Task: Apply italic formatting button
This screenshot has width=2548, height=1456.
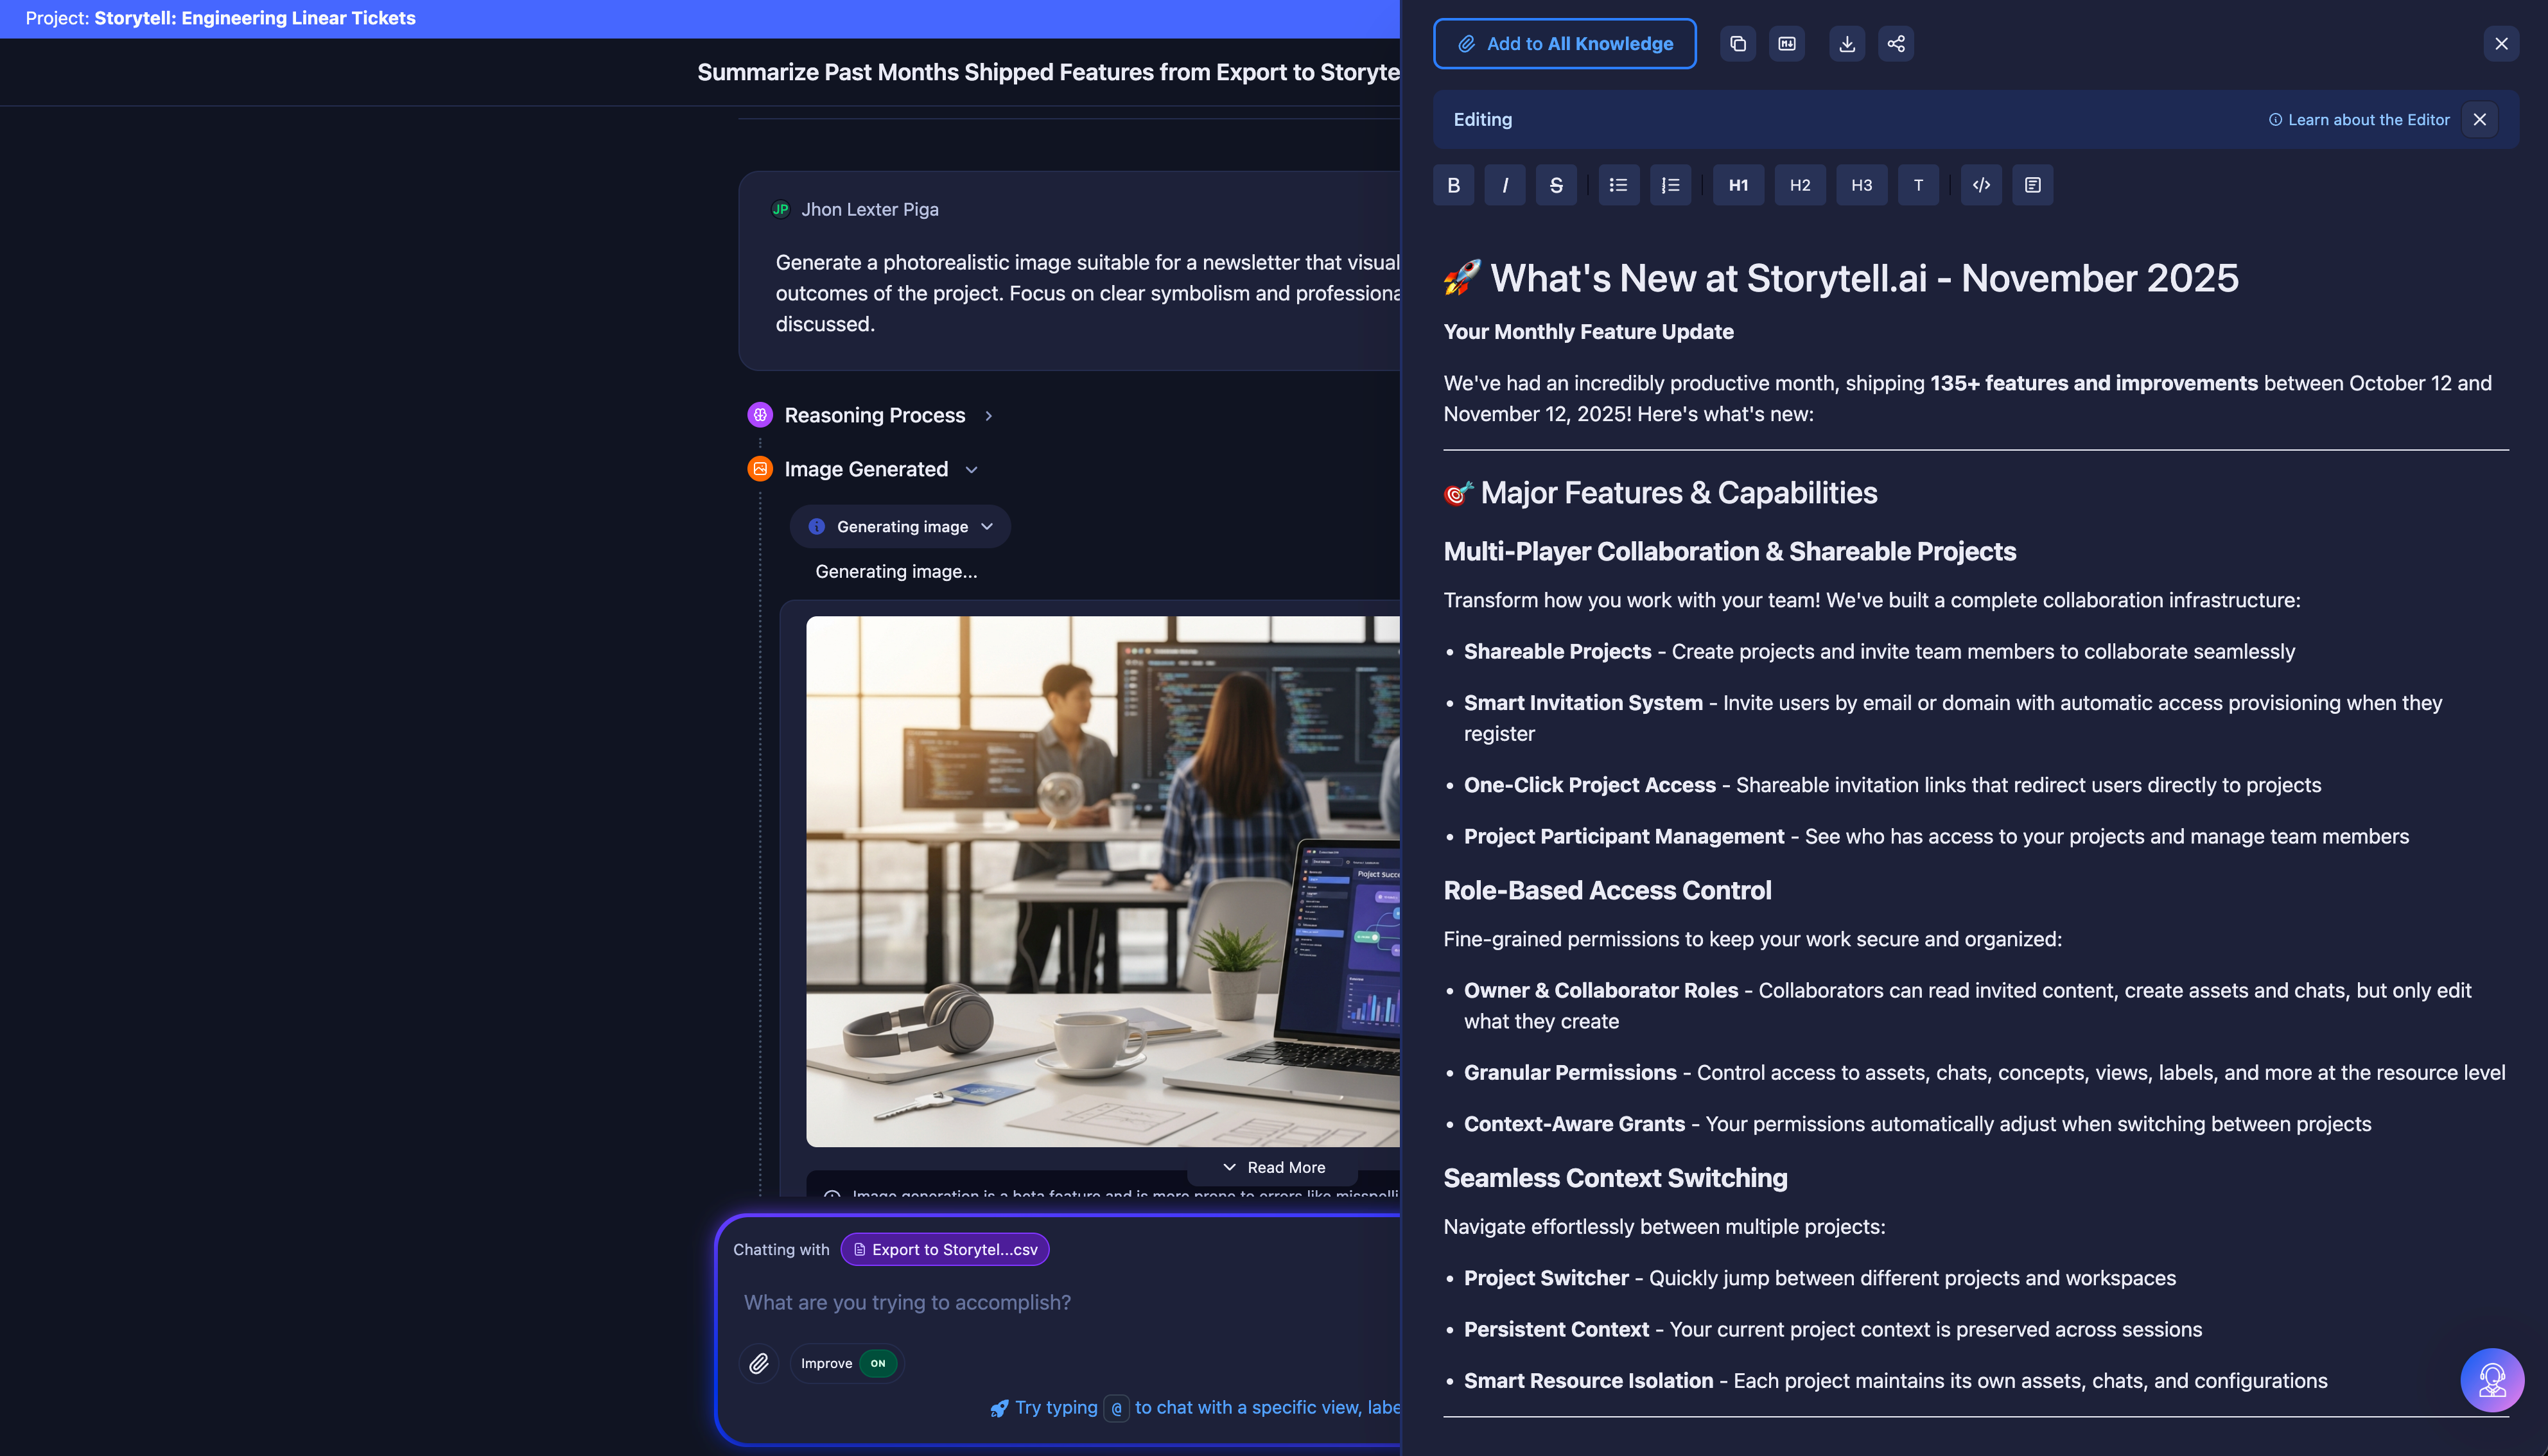Action: click(1504, 185)
